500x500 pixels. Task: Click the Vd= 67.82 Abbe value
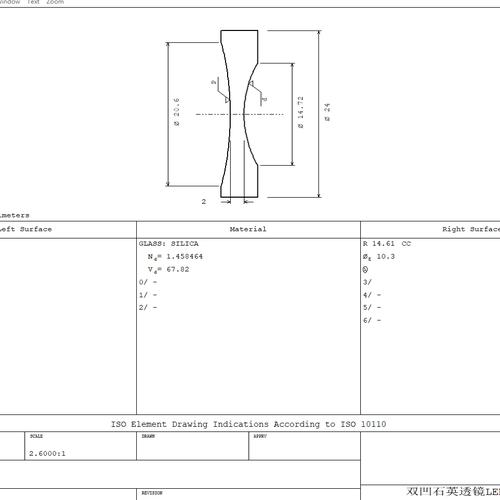[x=168, y=269]
